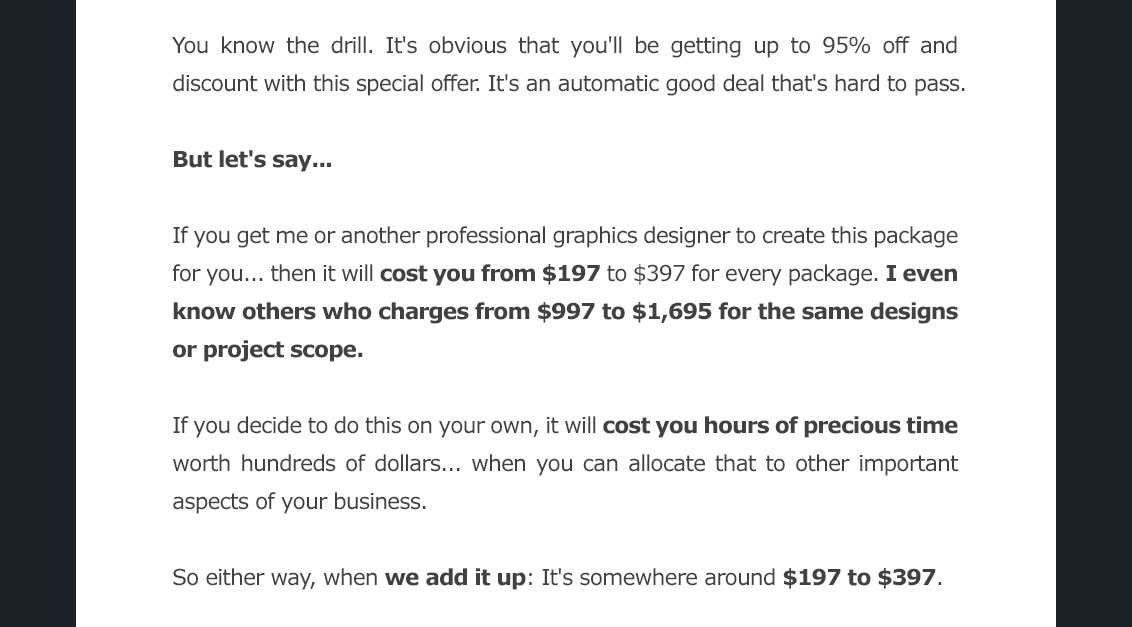Click the "So either way, when" text
This screenshot has width=1132, height=627.
tap(275, 578)
